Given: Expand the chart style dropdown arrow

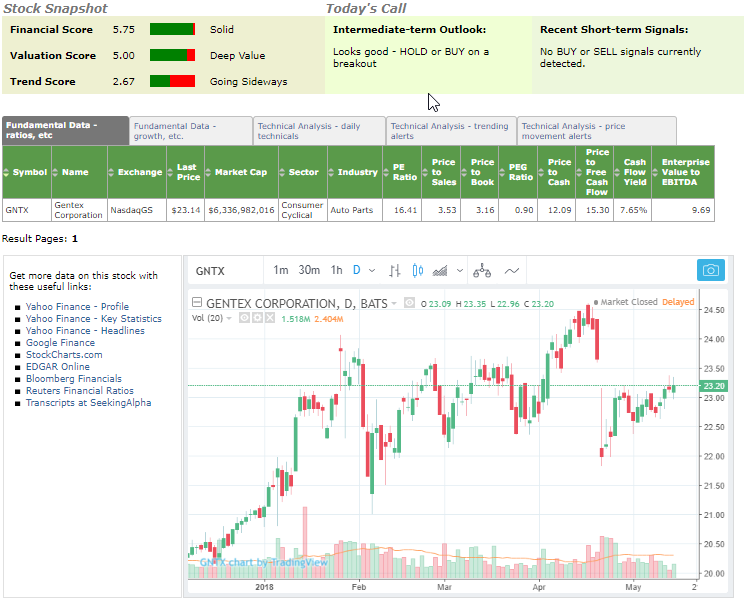Looking at the screenshot, I should 460,271.
